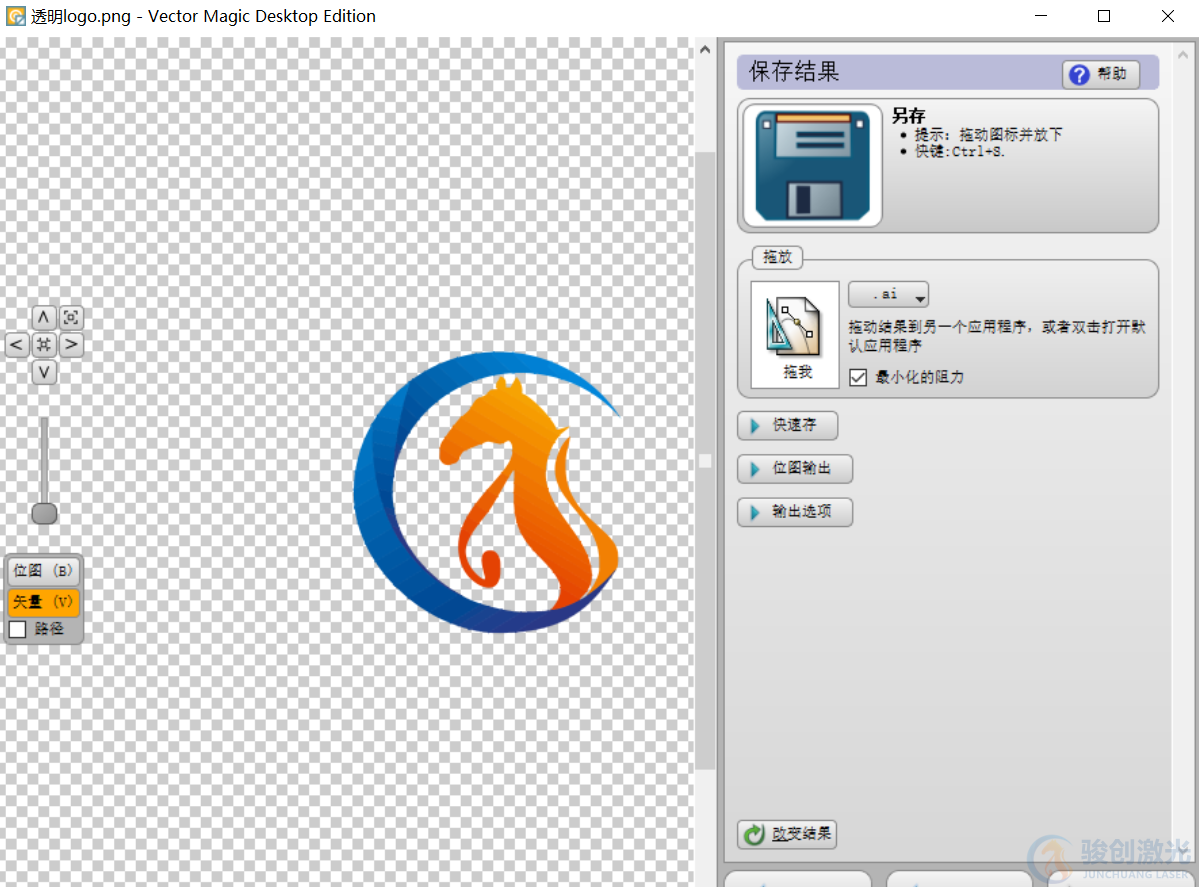Screen dimensions: 1199x887
Task: Expand the 位图输出 section
Action: (x=795, y=469)
